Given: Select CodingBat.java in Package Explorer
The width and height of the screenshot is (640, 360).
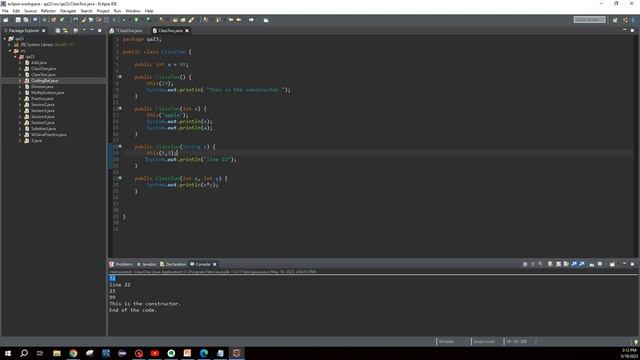Looking at the screenshot, I should coord(44,81).
